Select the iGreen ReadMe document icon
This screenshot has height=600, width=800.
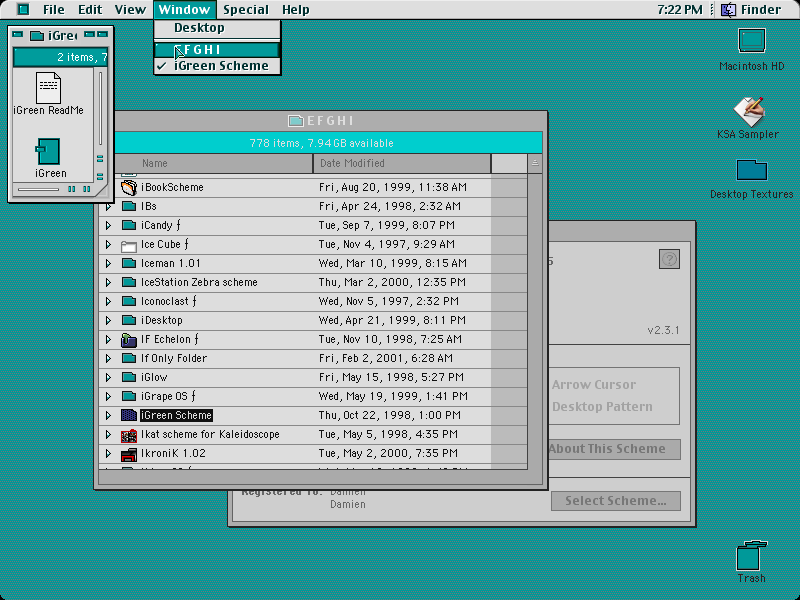(x=48, y=87)
